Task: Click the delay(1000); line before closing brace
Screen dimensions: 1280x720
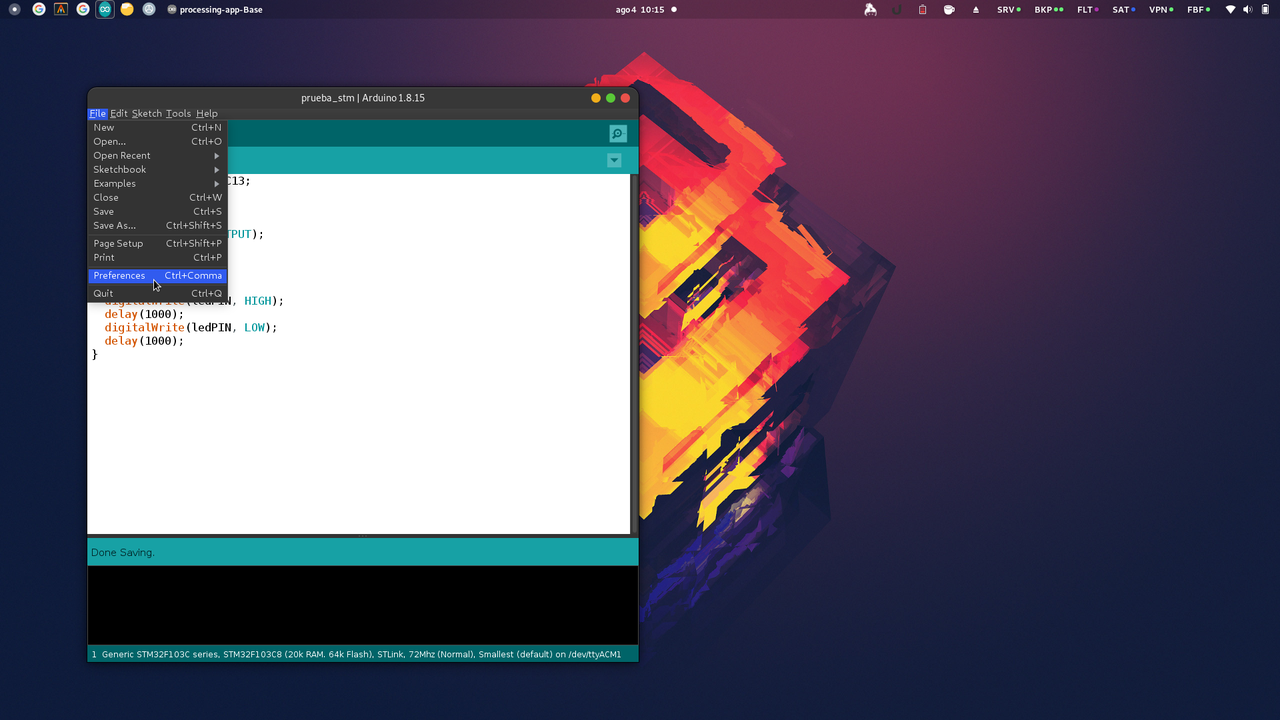Action: 144,341
